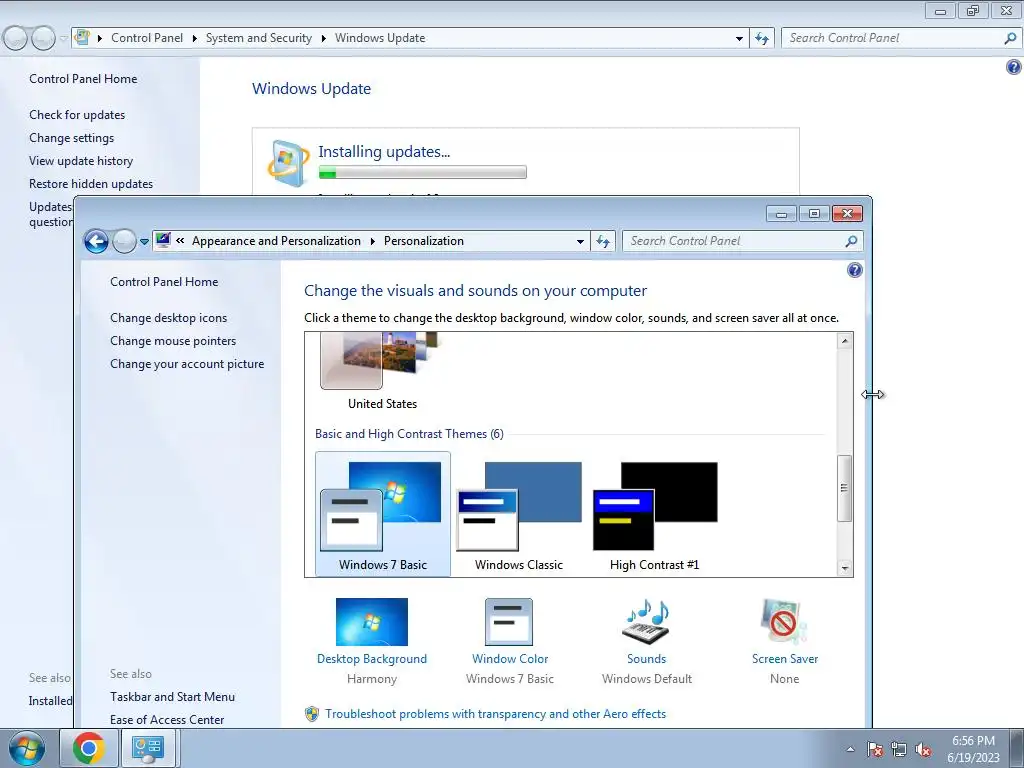This screenshot has width=1024, height=768.
Task: Click the Windows Update shield icon
Action: [287, 163]
